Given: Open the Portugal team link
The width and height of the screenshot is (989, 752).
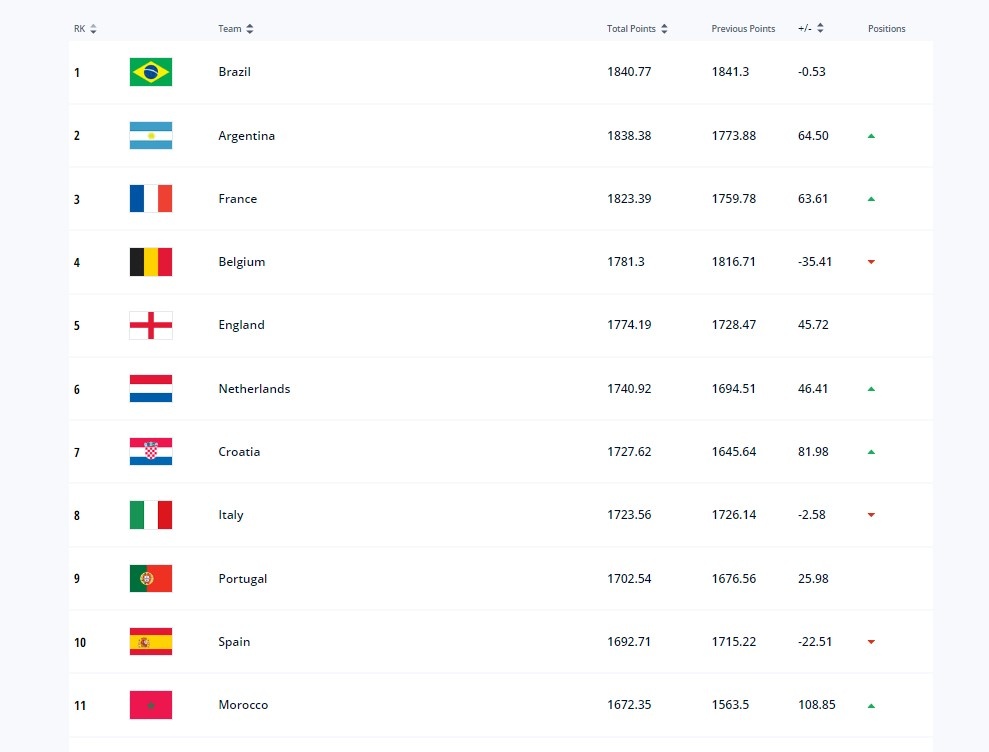Looking at the screenshot, I should [x=243, y=579].
